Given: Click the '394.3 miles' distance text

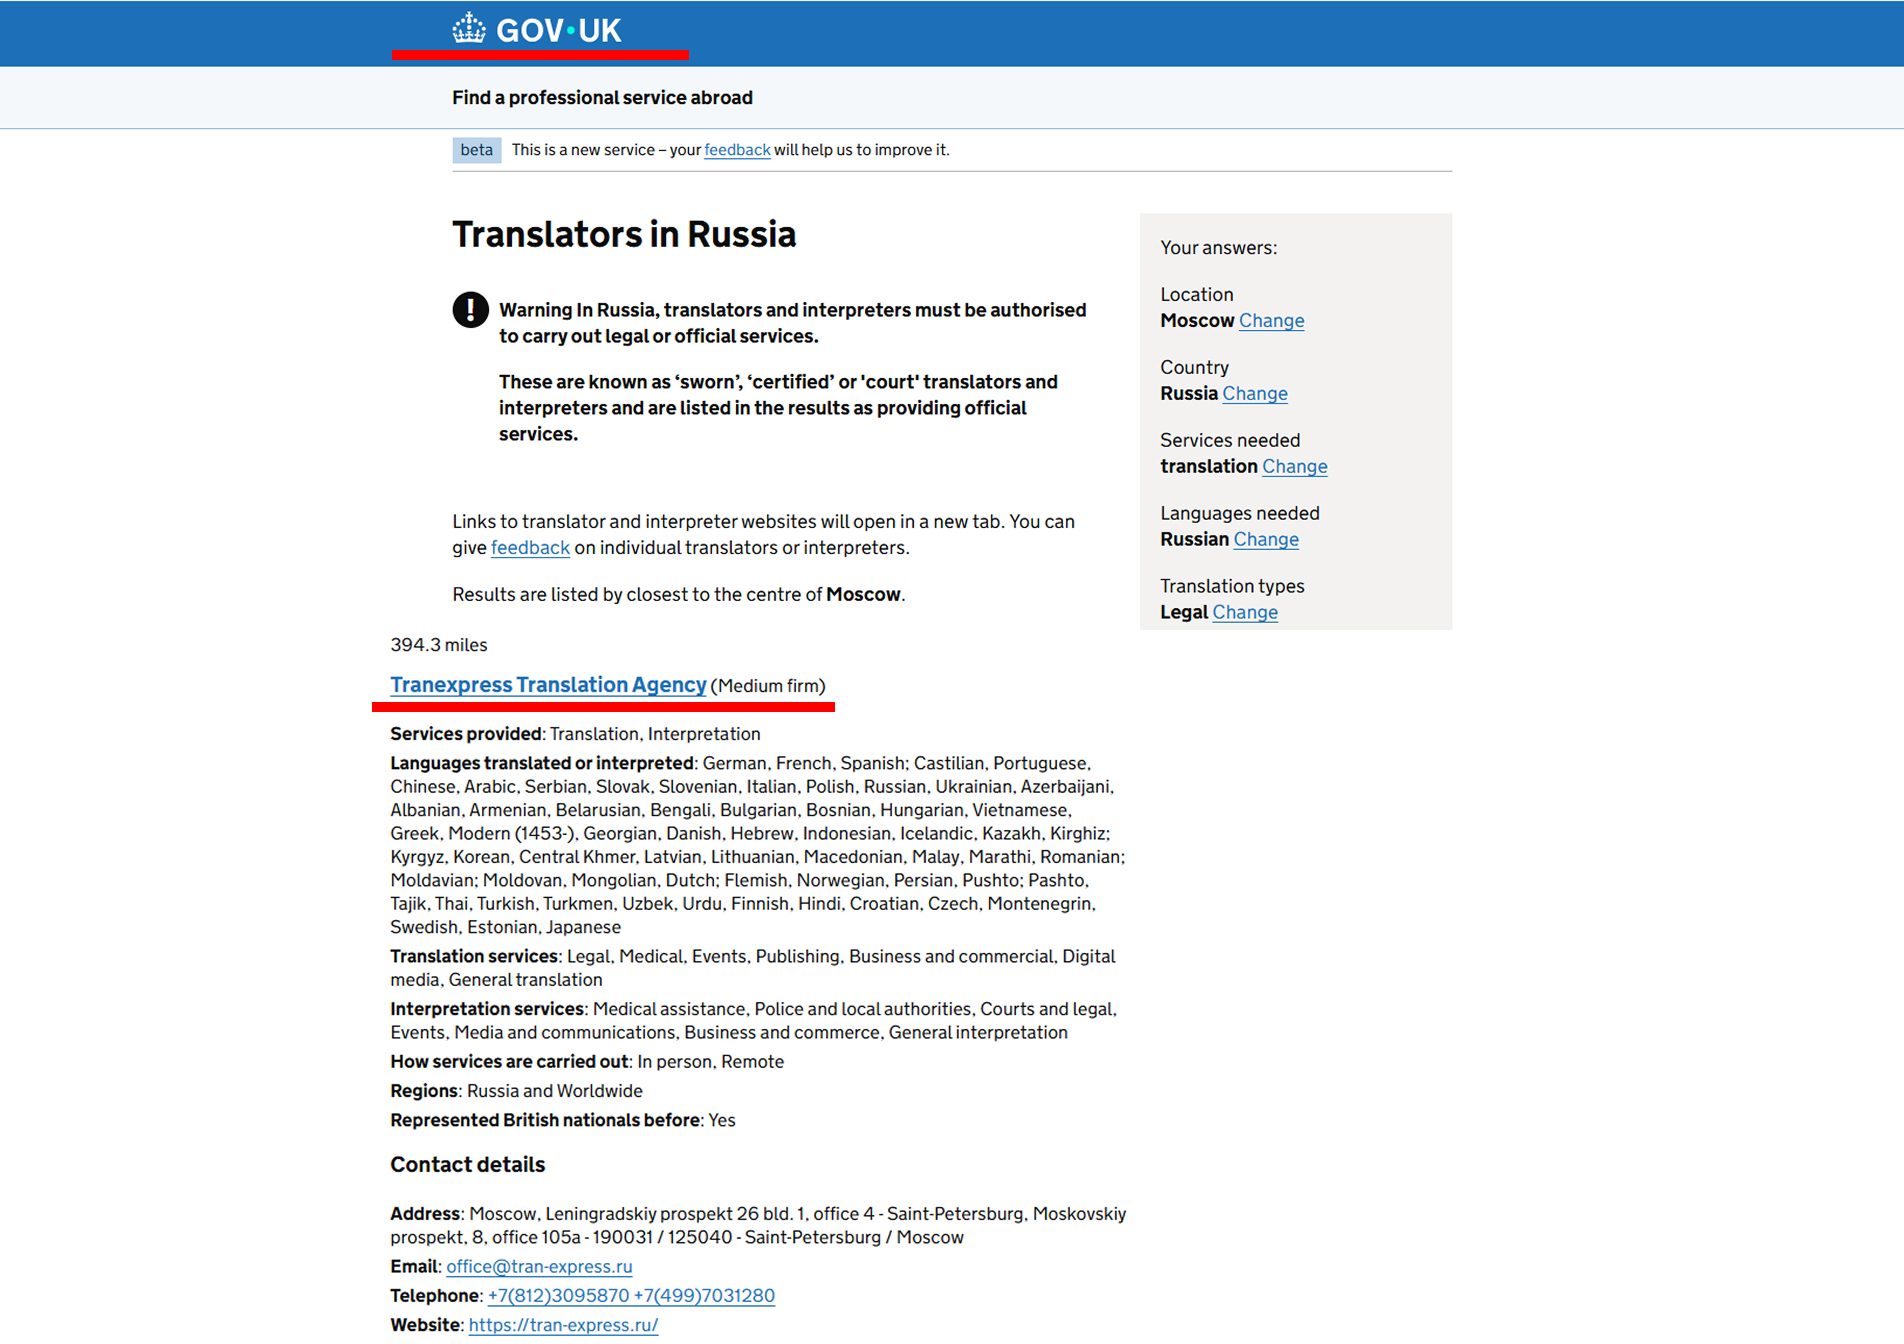Looking at the screenshot, I should point(439,645).
